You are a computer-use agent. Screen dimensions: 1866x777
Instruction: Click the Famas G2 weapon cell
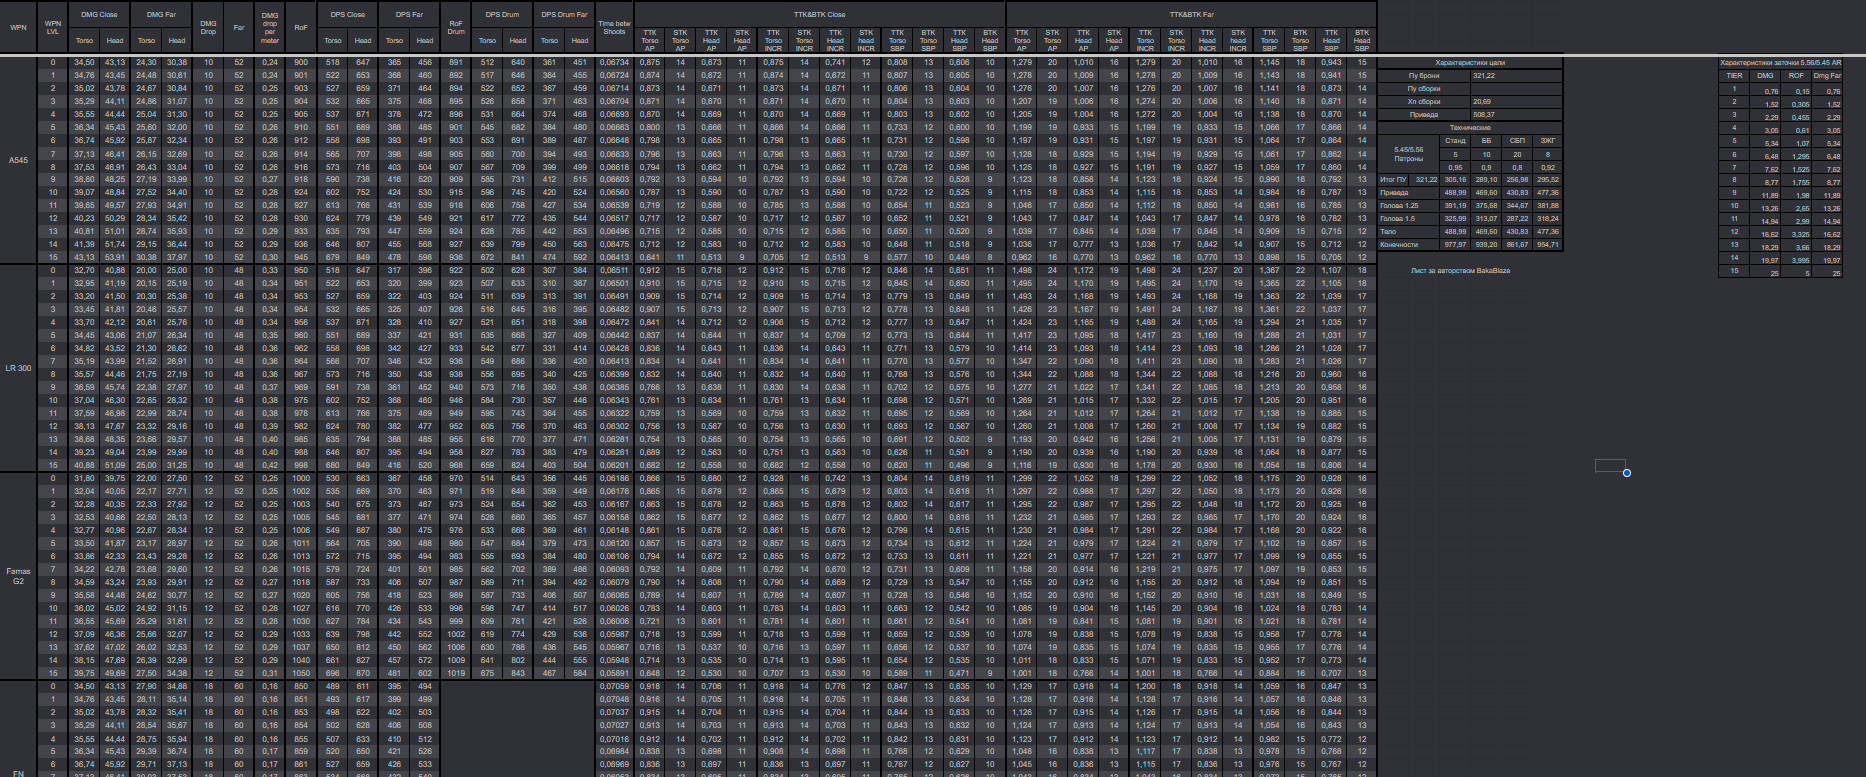18,576
